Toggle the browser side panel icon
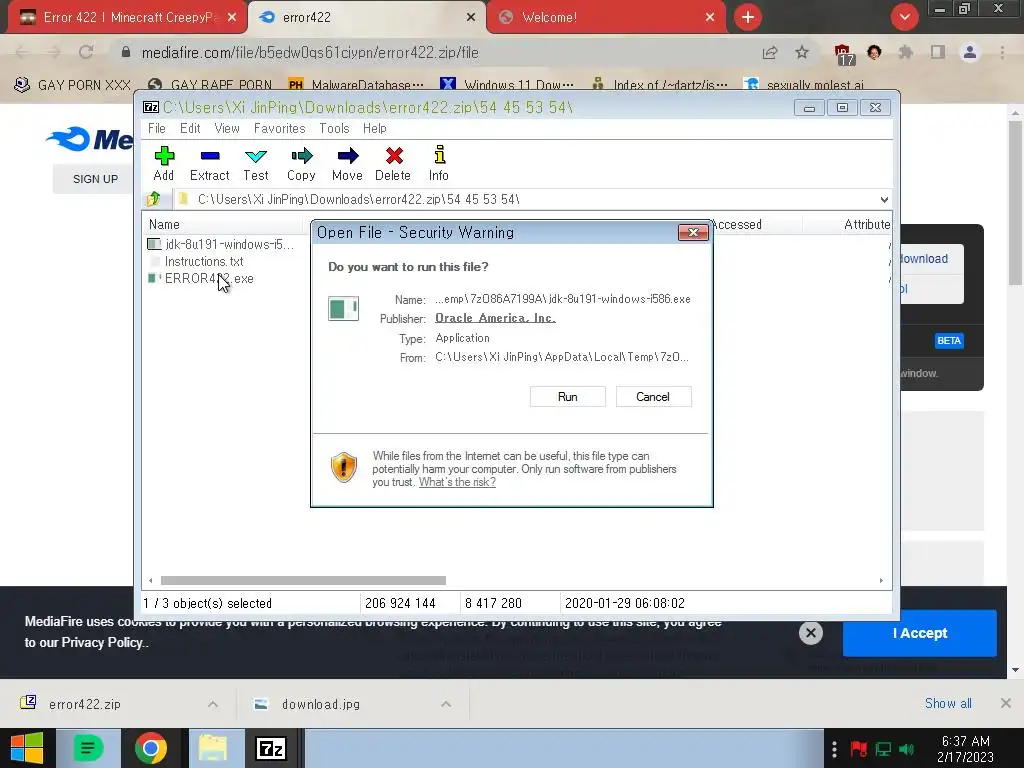Viewport: 1024px width, 768px height. tap(938, 52)
